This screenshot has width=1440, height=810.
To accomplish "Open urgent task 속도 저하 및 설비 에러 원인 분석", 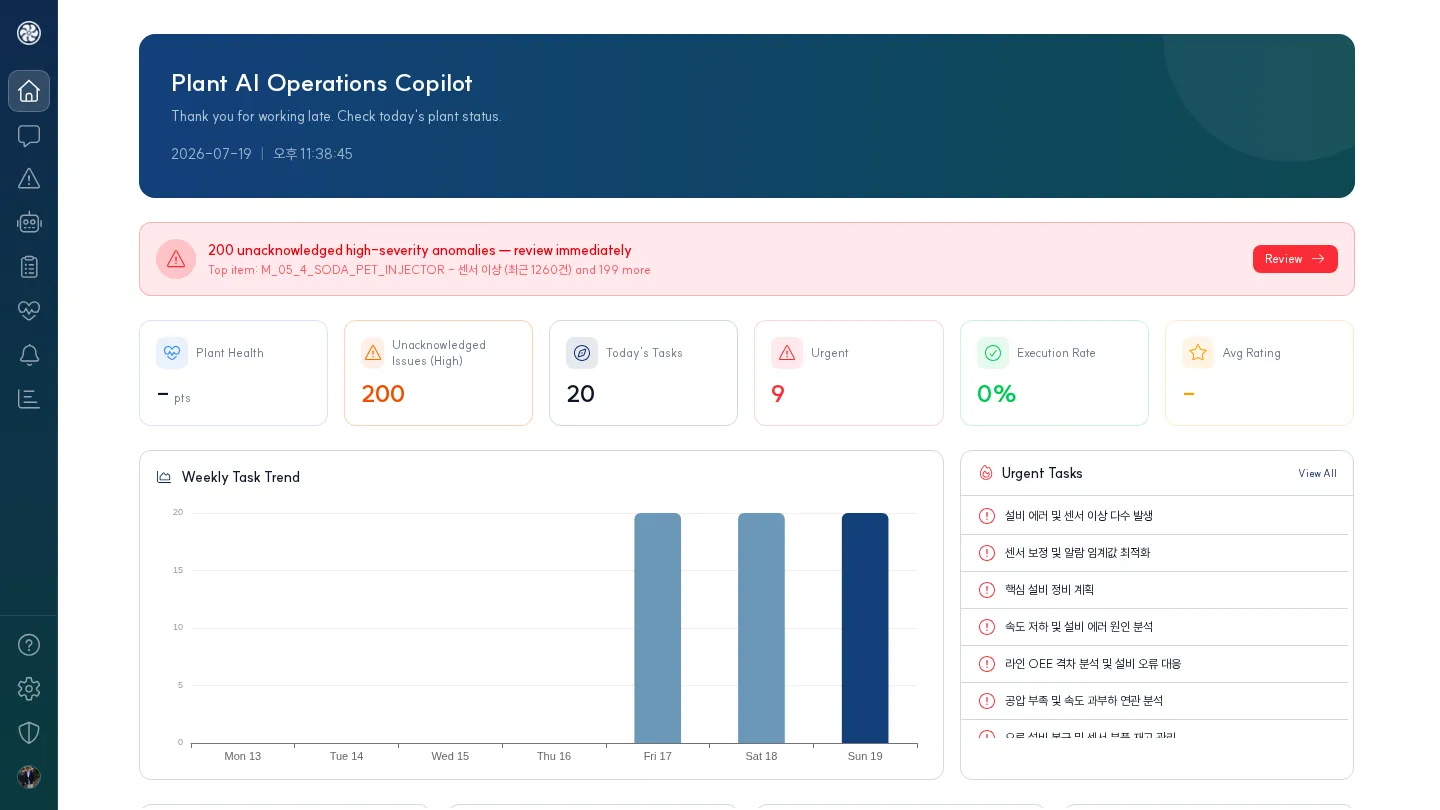I will tap(1154, 627).
